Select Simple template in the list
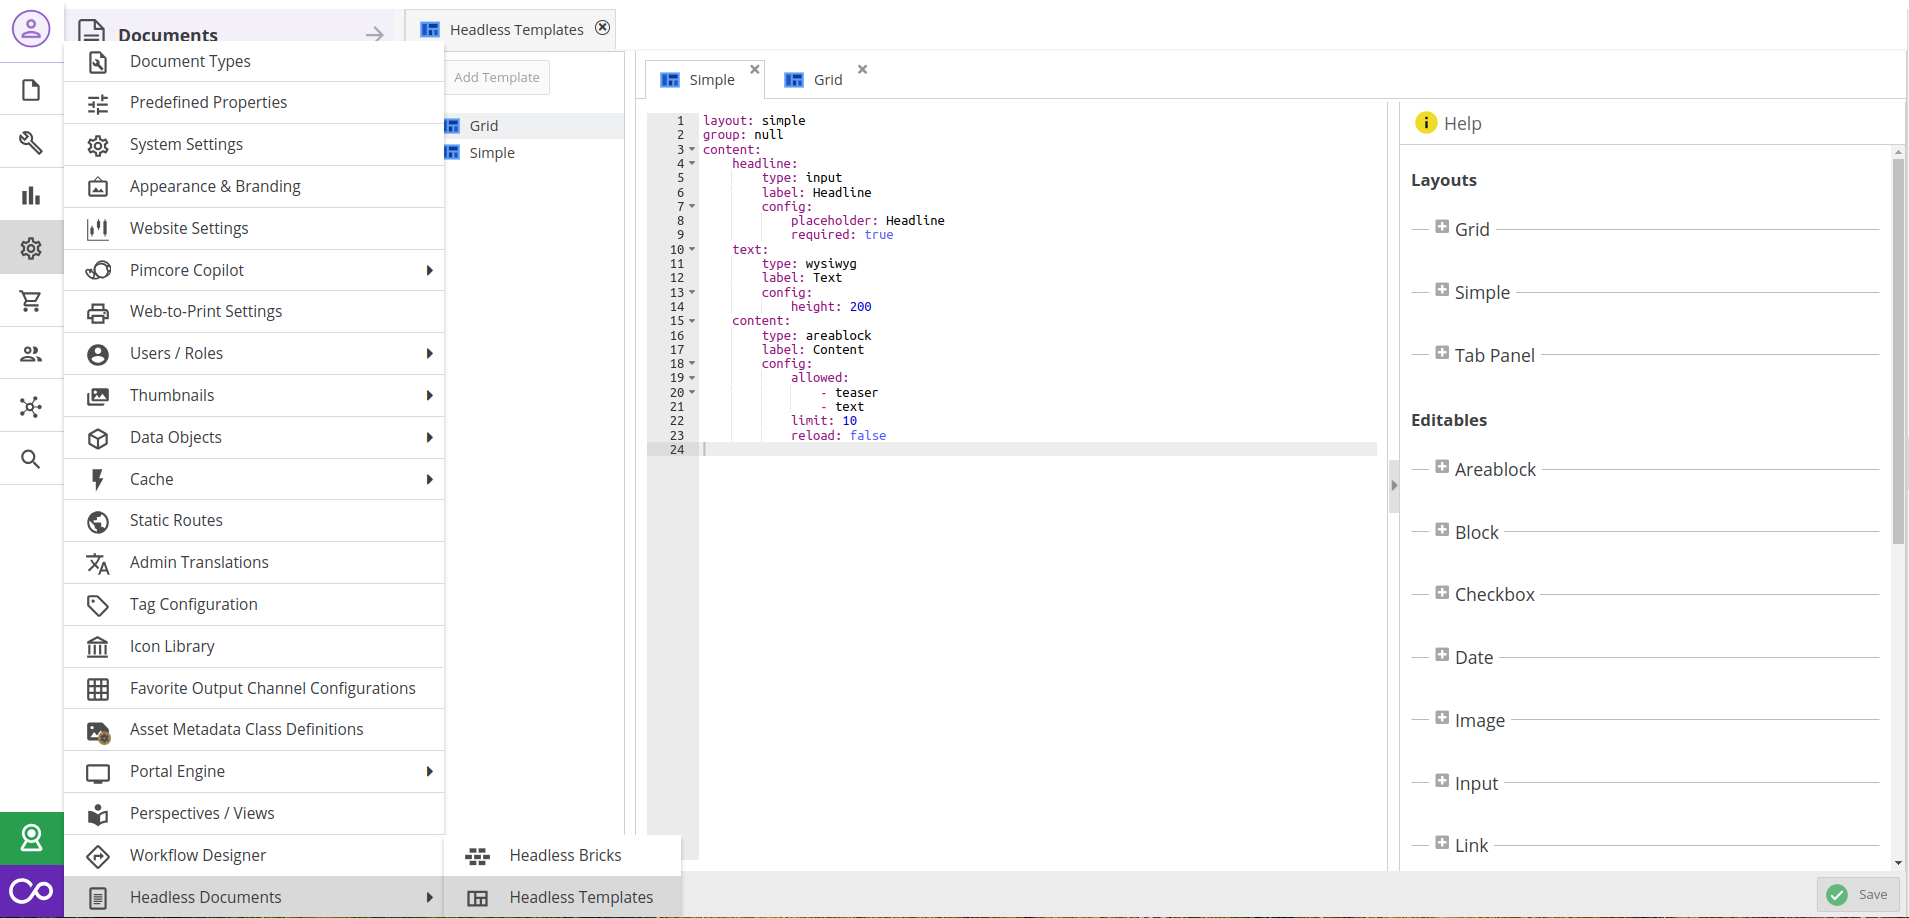The width and height of the screenshot is (1909, 918). click(533, 153)
